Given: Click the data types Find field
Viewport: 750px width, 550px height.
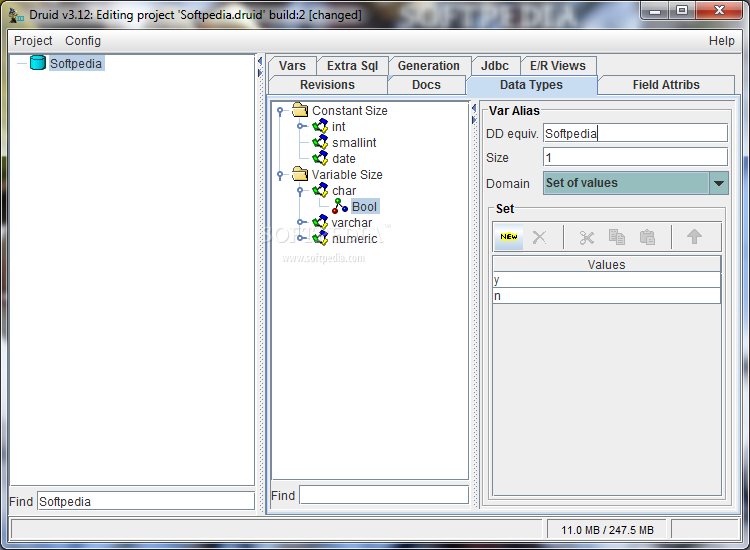Looking at the screenshot, I should [384, 495].
